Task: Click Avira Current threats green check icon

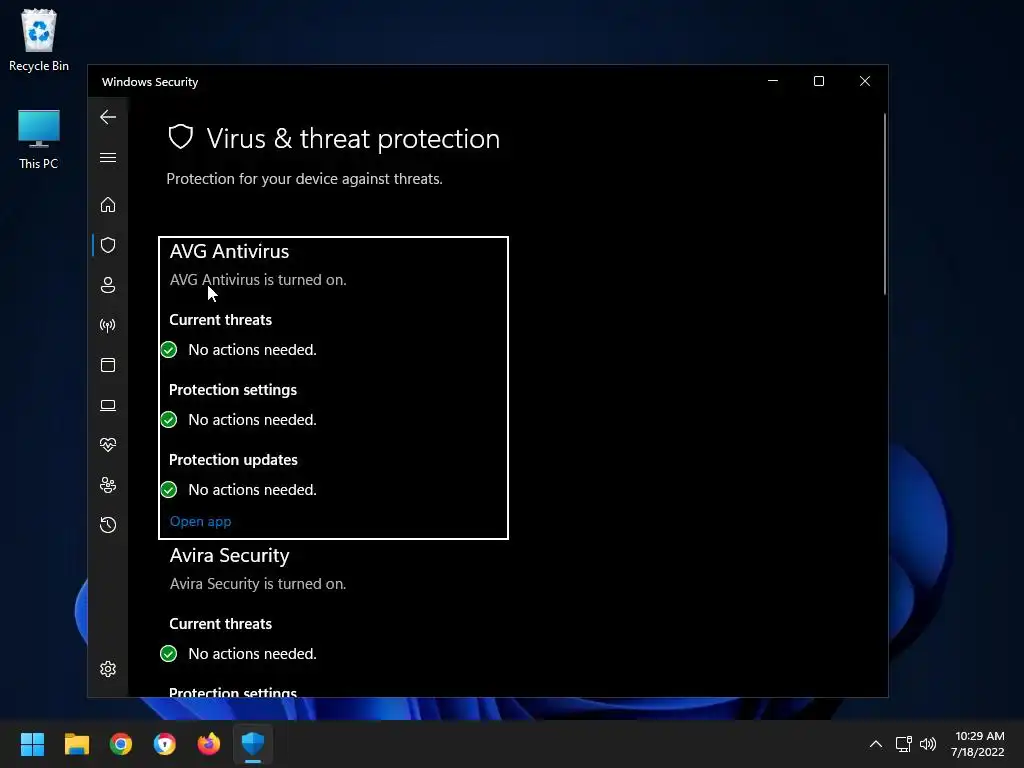Action: 168,654
